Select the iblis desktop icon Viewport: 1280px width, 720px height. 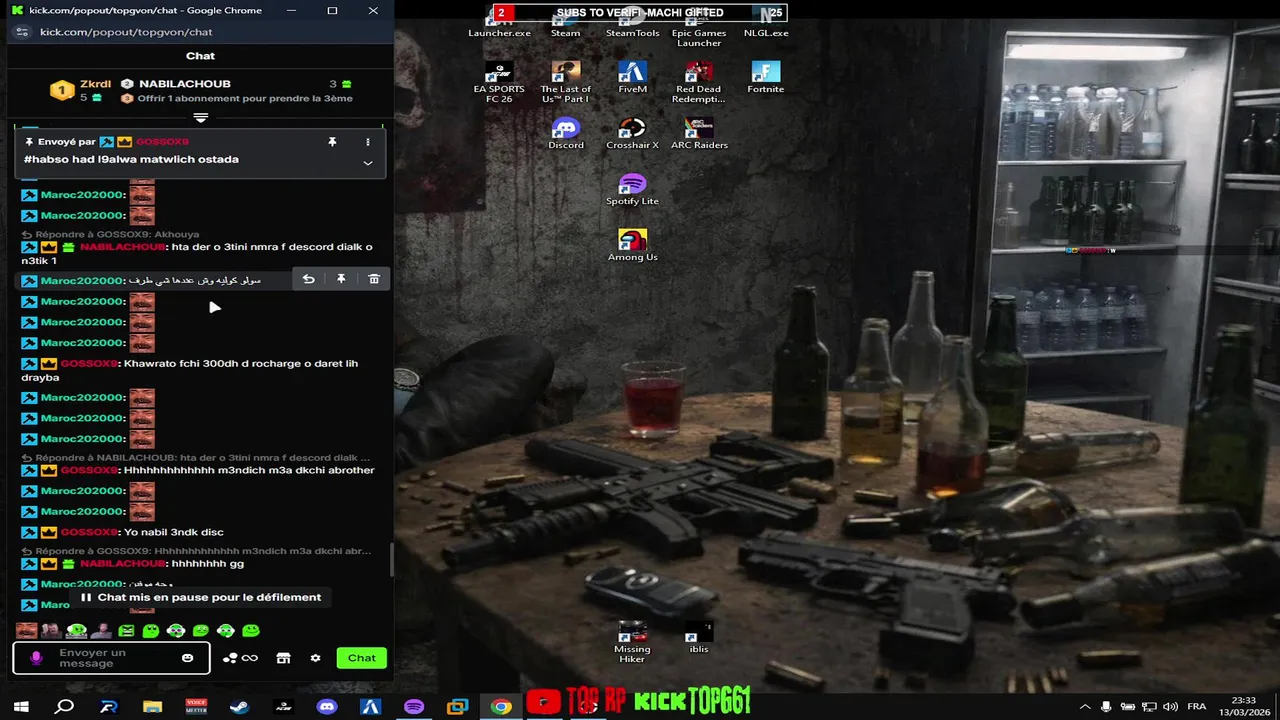(x=699, y=637)
